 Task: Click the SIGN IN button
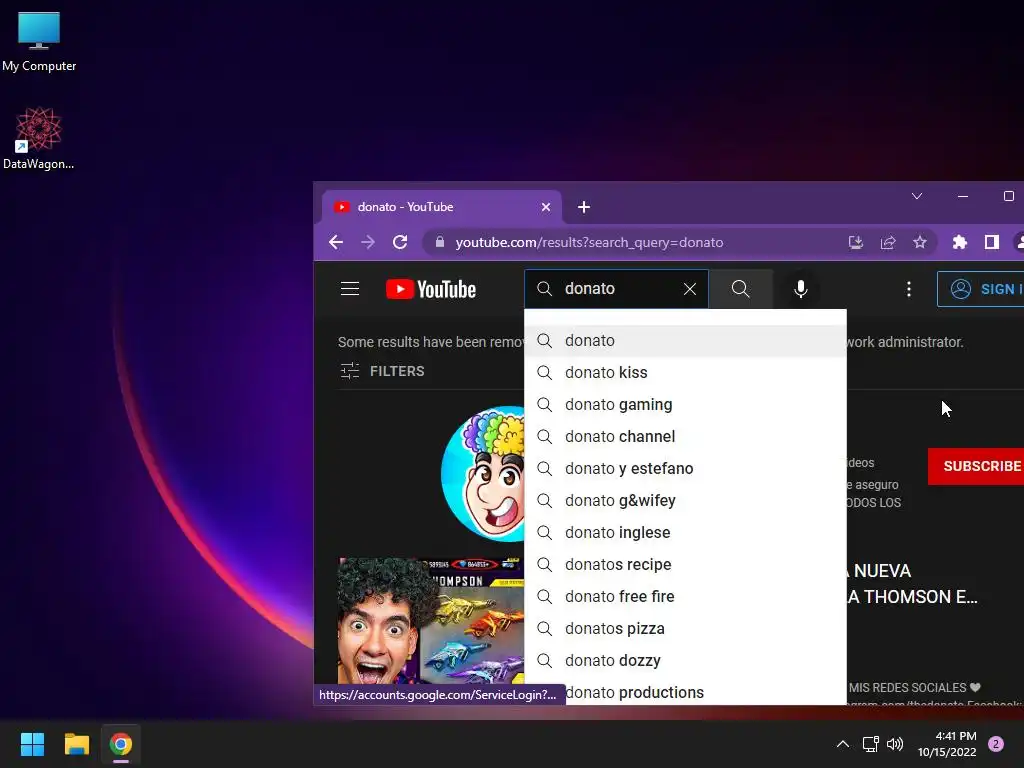981,289
